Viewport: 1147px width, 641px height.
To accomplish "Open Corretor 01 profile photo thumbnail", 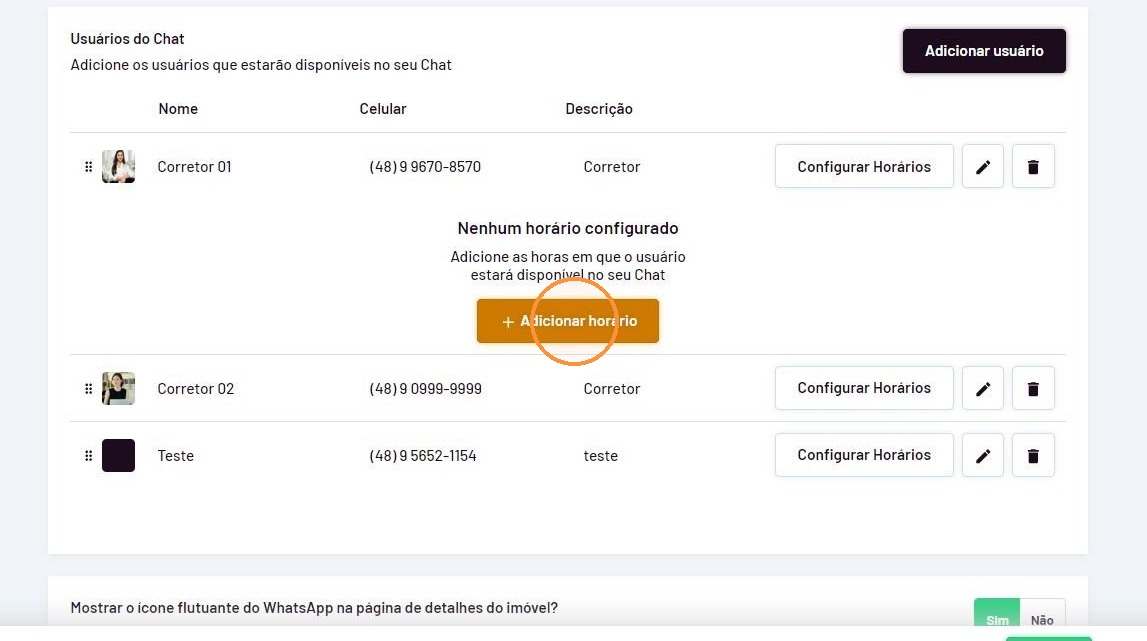I will point(119,167).
